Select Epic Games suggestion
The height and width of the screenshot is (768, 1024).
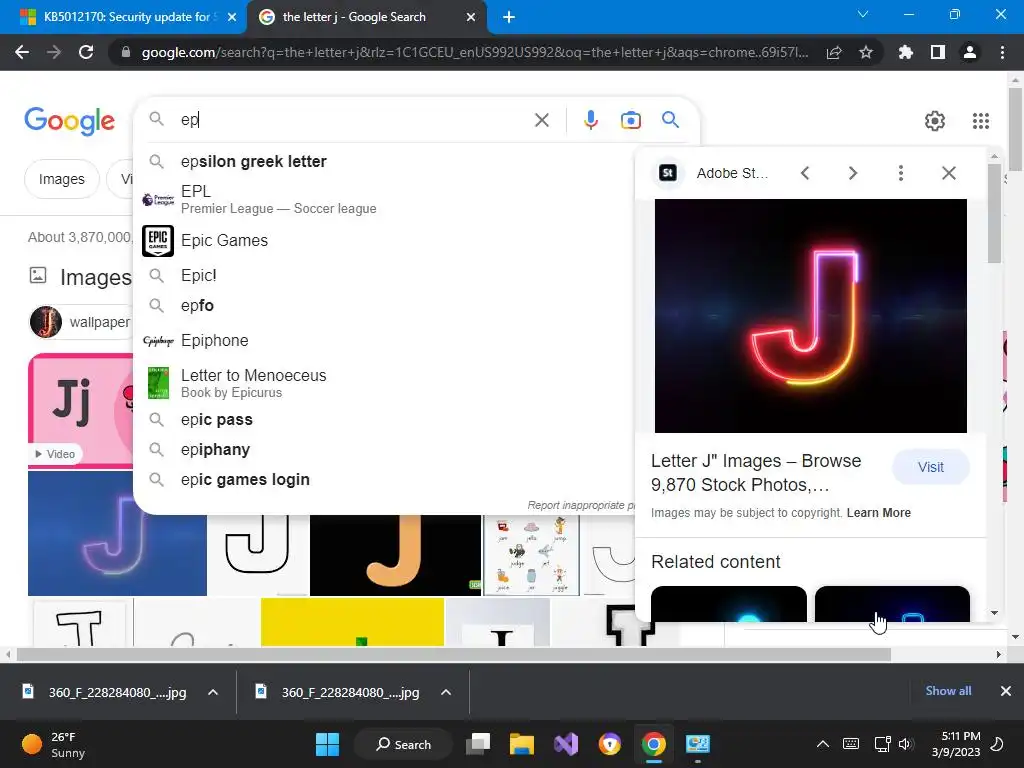click(x=385, y=240)
